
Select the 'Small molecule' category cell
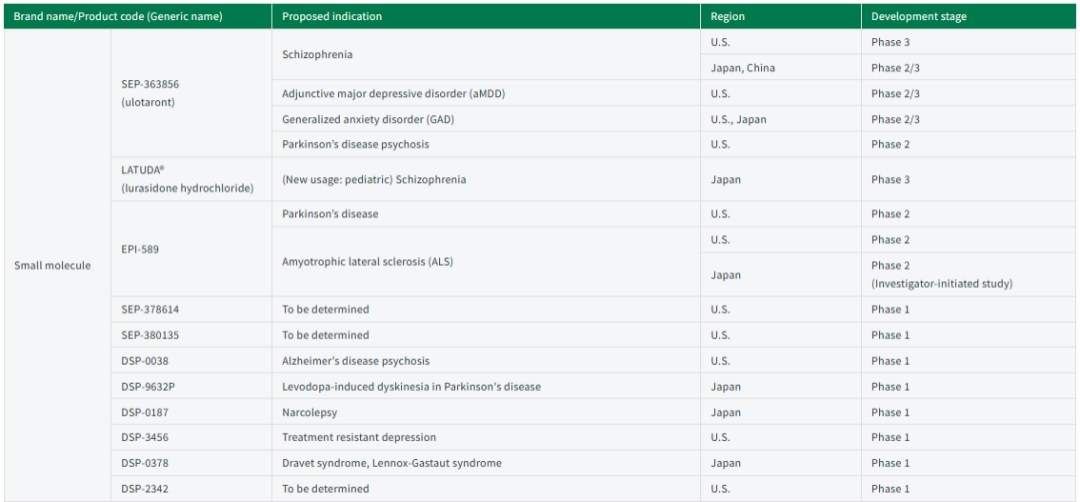pos(52,265)
